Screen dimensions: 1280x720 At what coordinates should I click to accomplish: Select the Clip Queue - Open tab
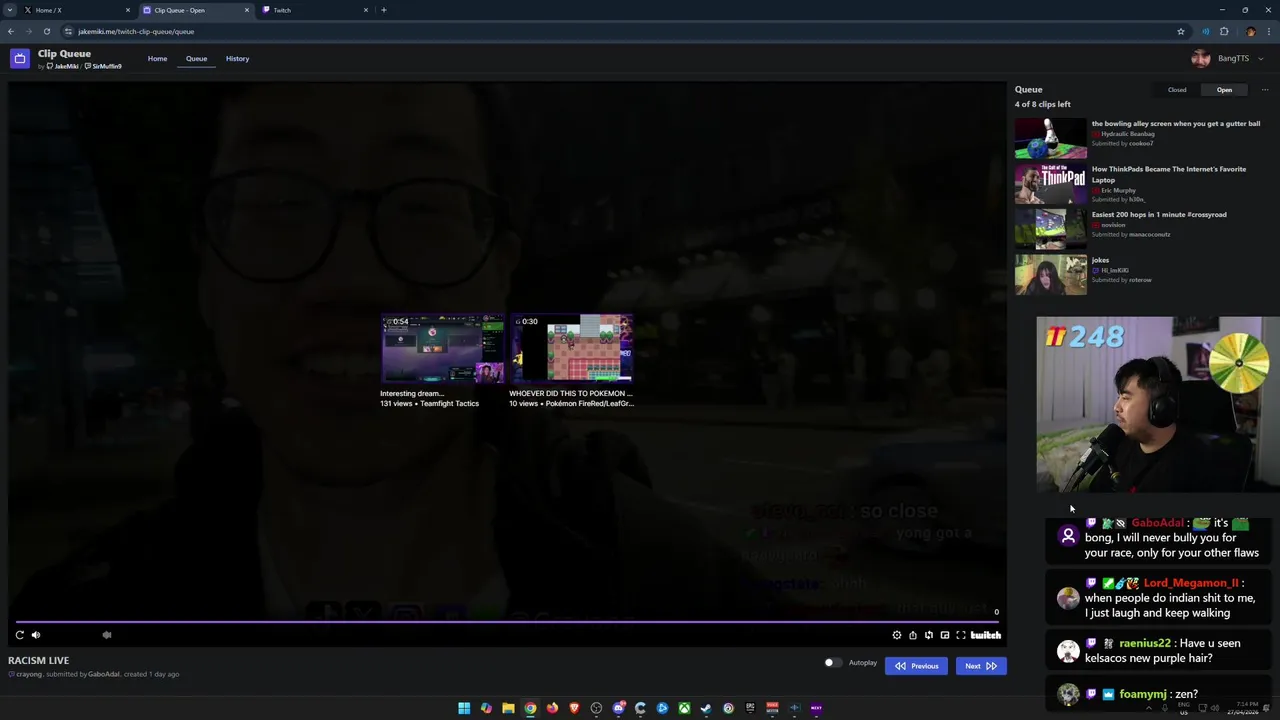(195, 10)
